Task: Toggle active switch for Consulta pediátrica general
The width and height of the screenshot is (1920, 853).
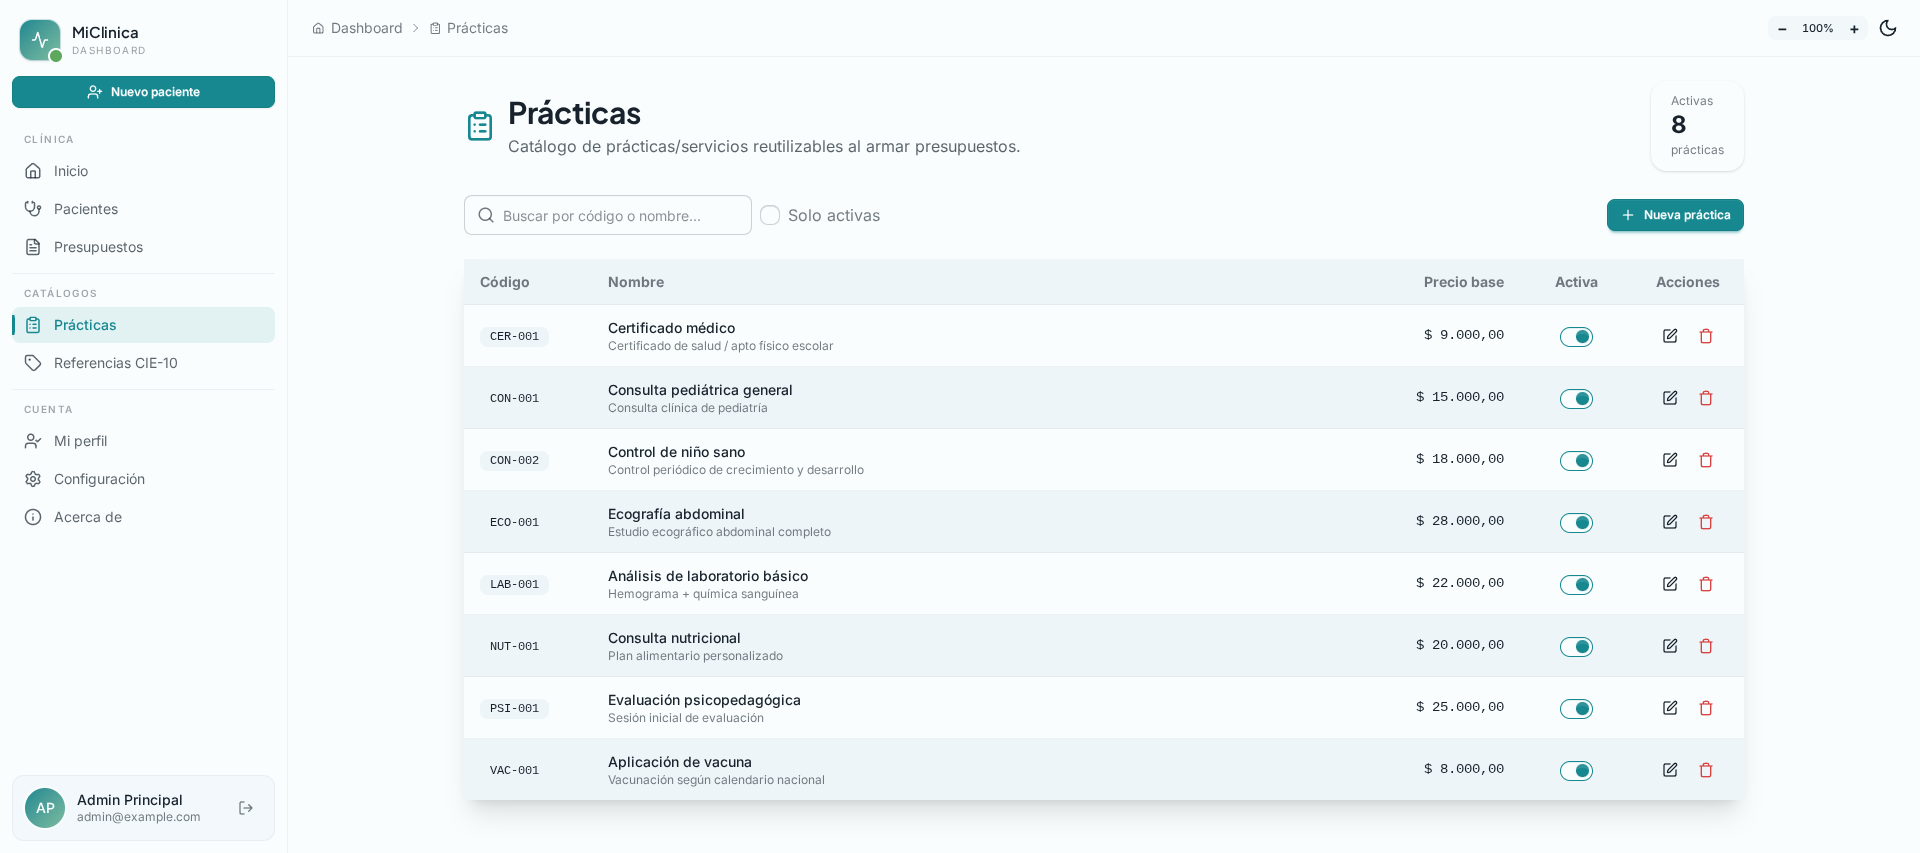Action: [1576, 399]
